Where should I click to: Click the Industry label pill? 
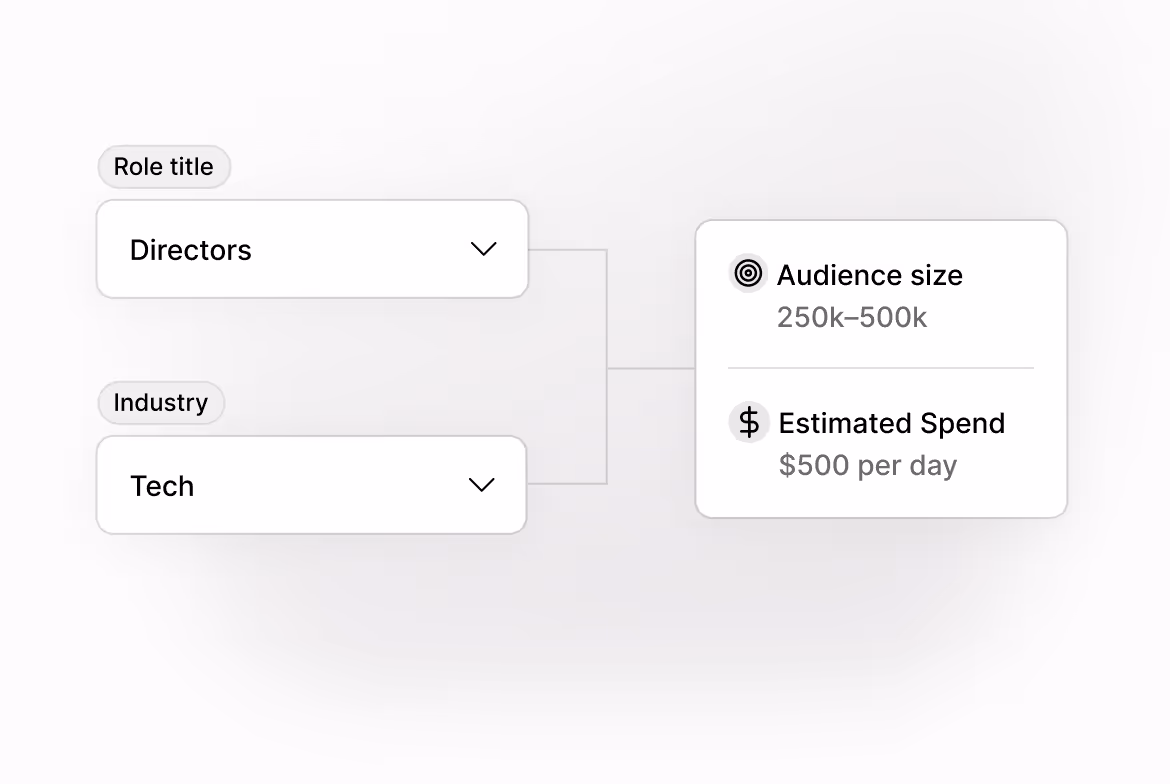[x=161, y=403]
